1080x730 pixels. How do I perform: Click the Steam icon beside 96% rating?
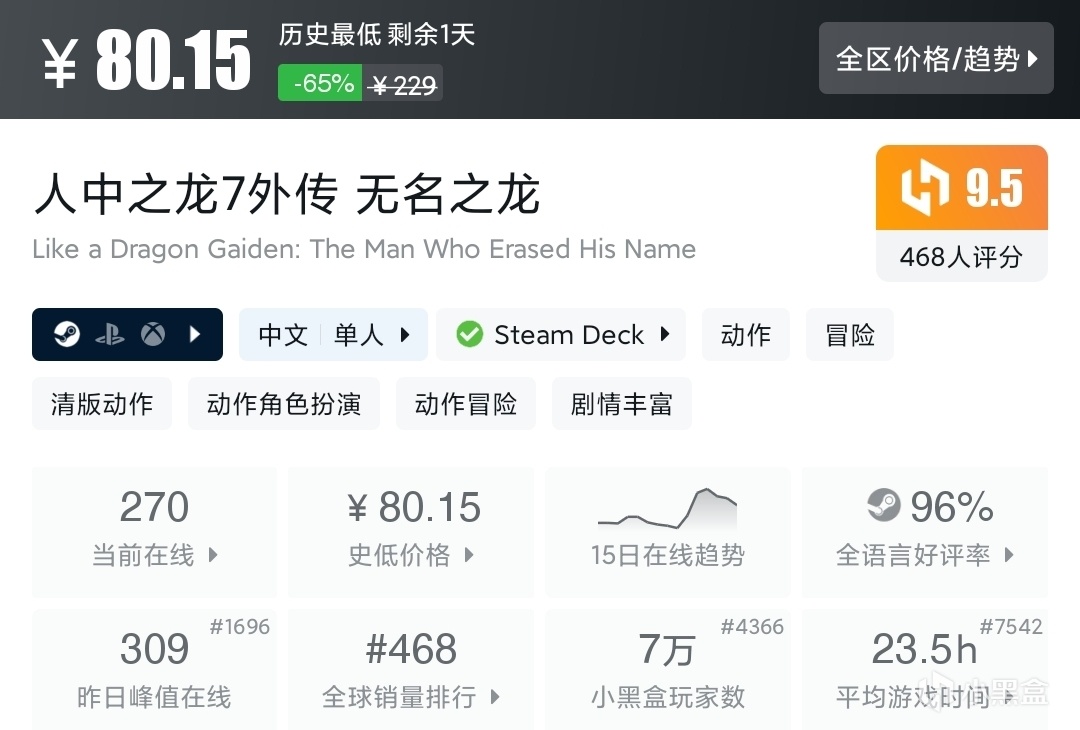tap(883, 507)
